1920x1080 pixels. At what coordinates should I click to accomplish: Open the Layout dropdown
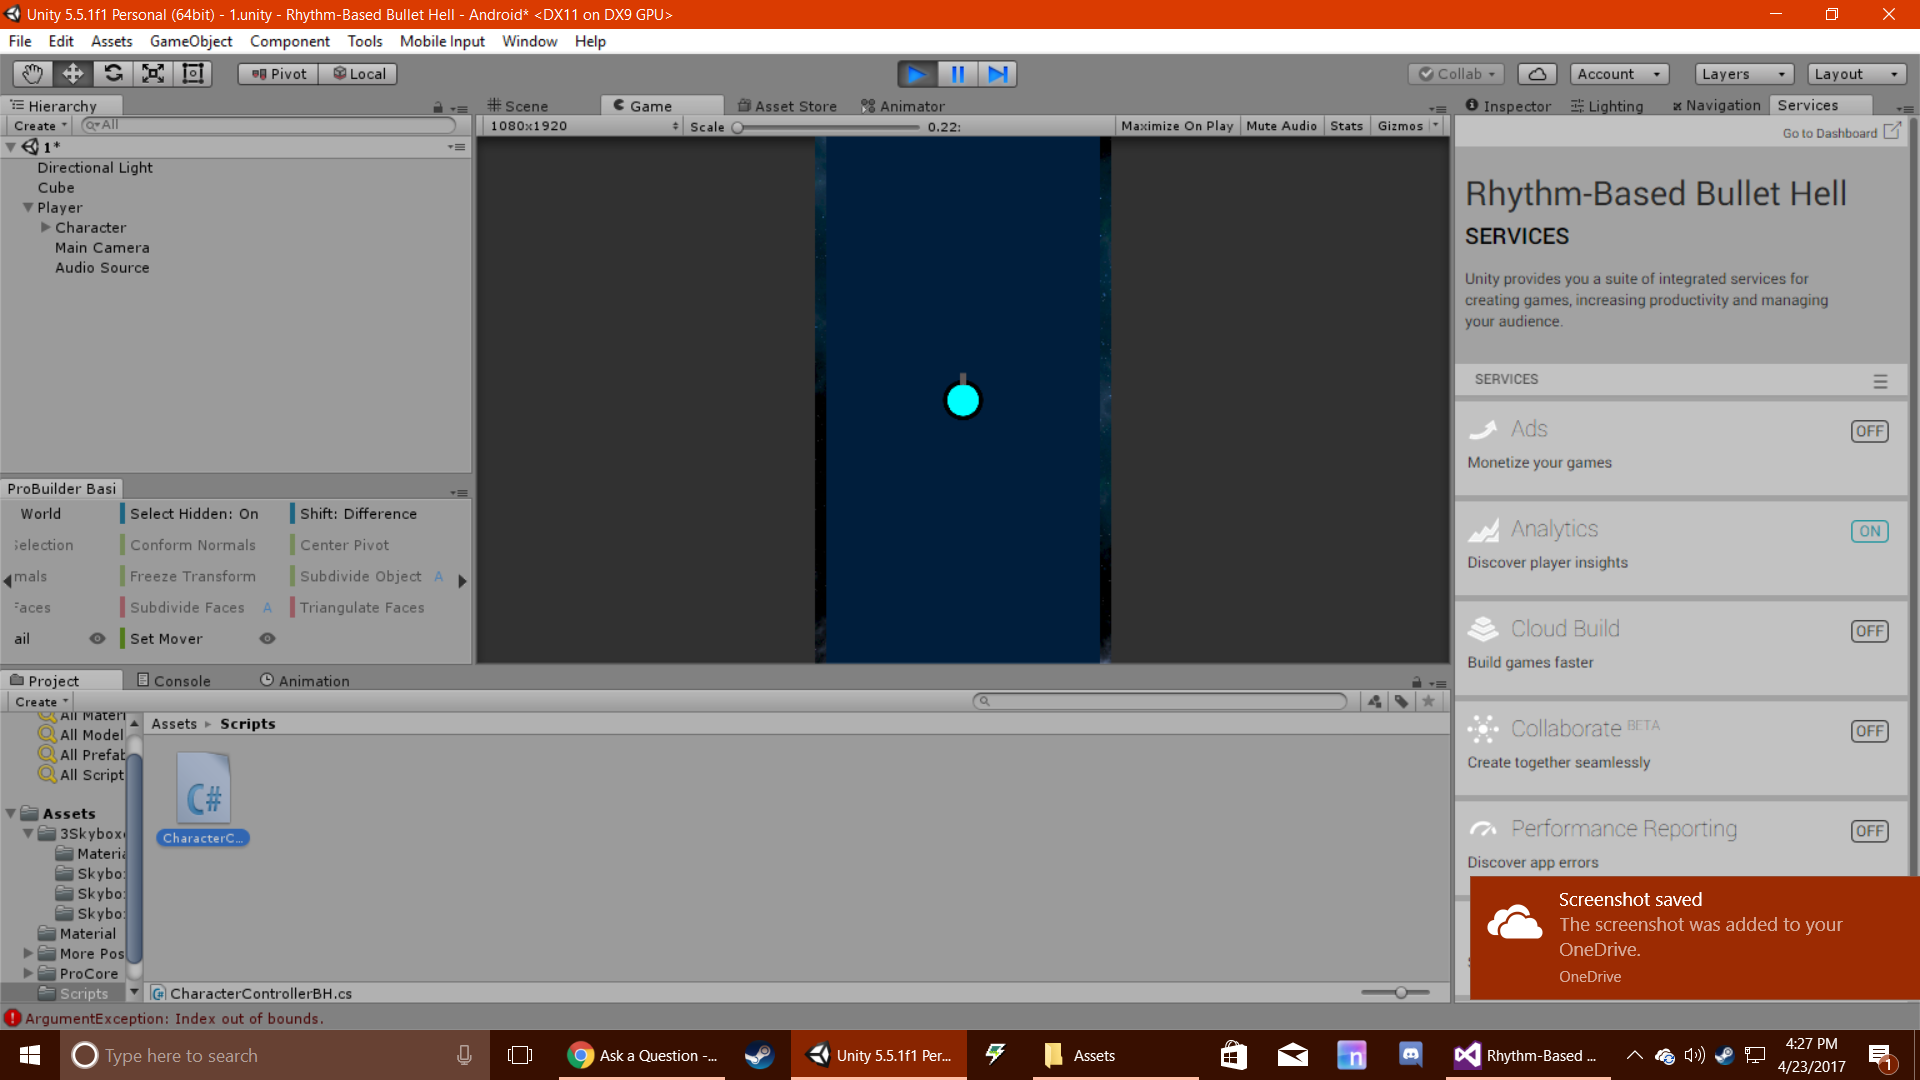click(1856, 74)
